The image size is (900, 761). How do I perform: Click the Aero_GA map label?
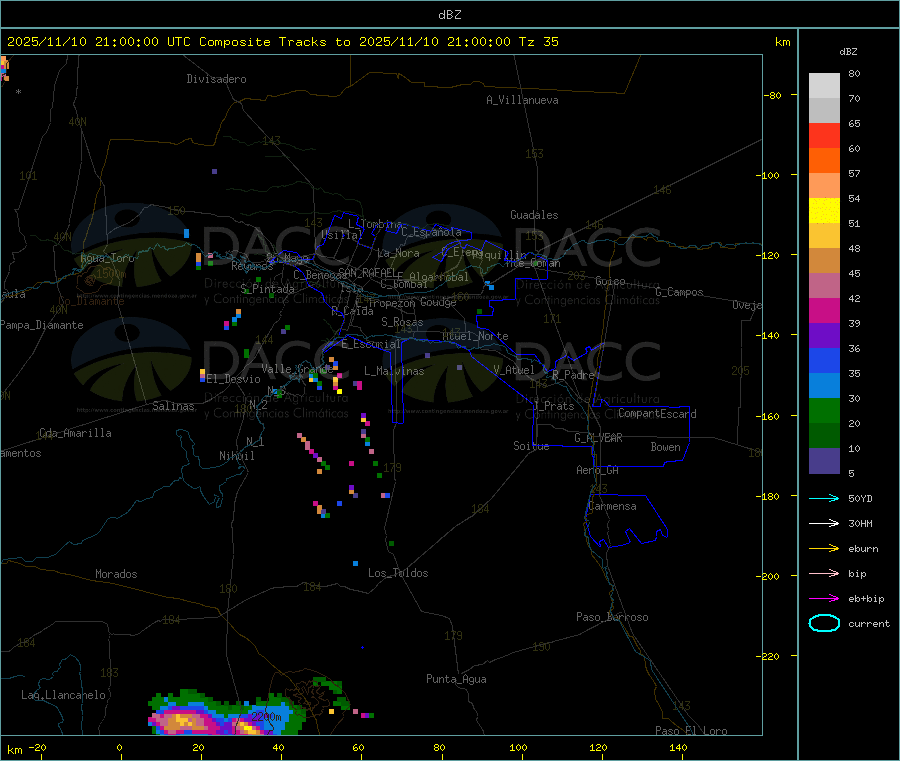pos(598,470)
